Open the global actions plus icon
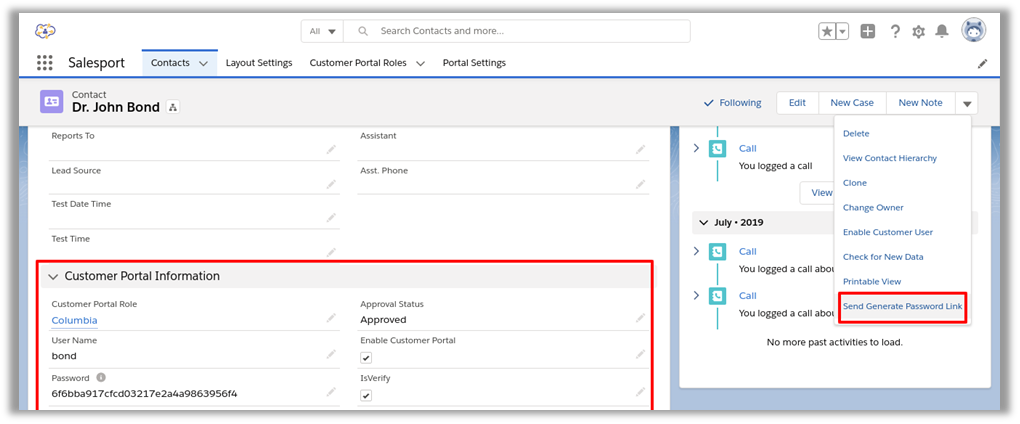This screenshot has height=424, width=1020. 868,31
